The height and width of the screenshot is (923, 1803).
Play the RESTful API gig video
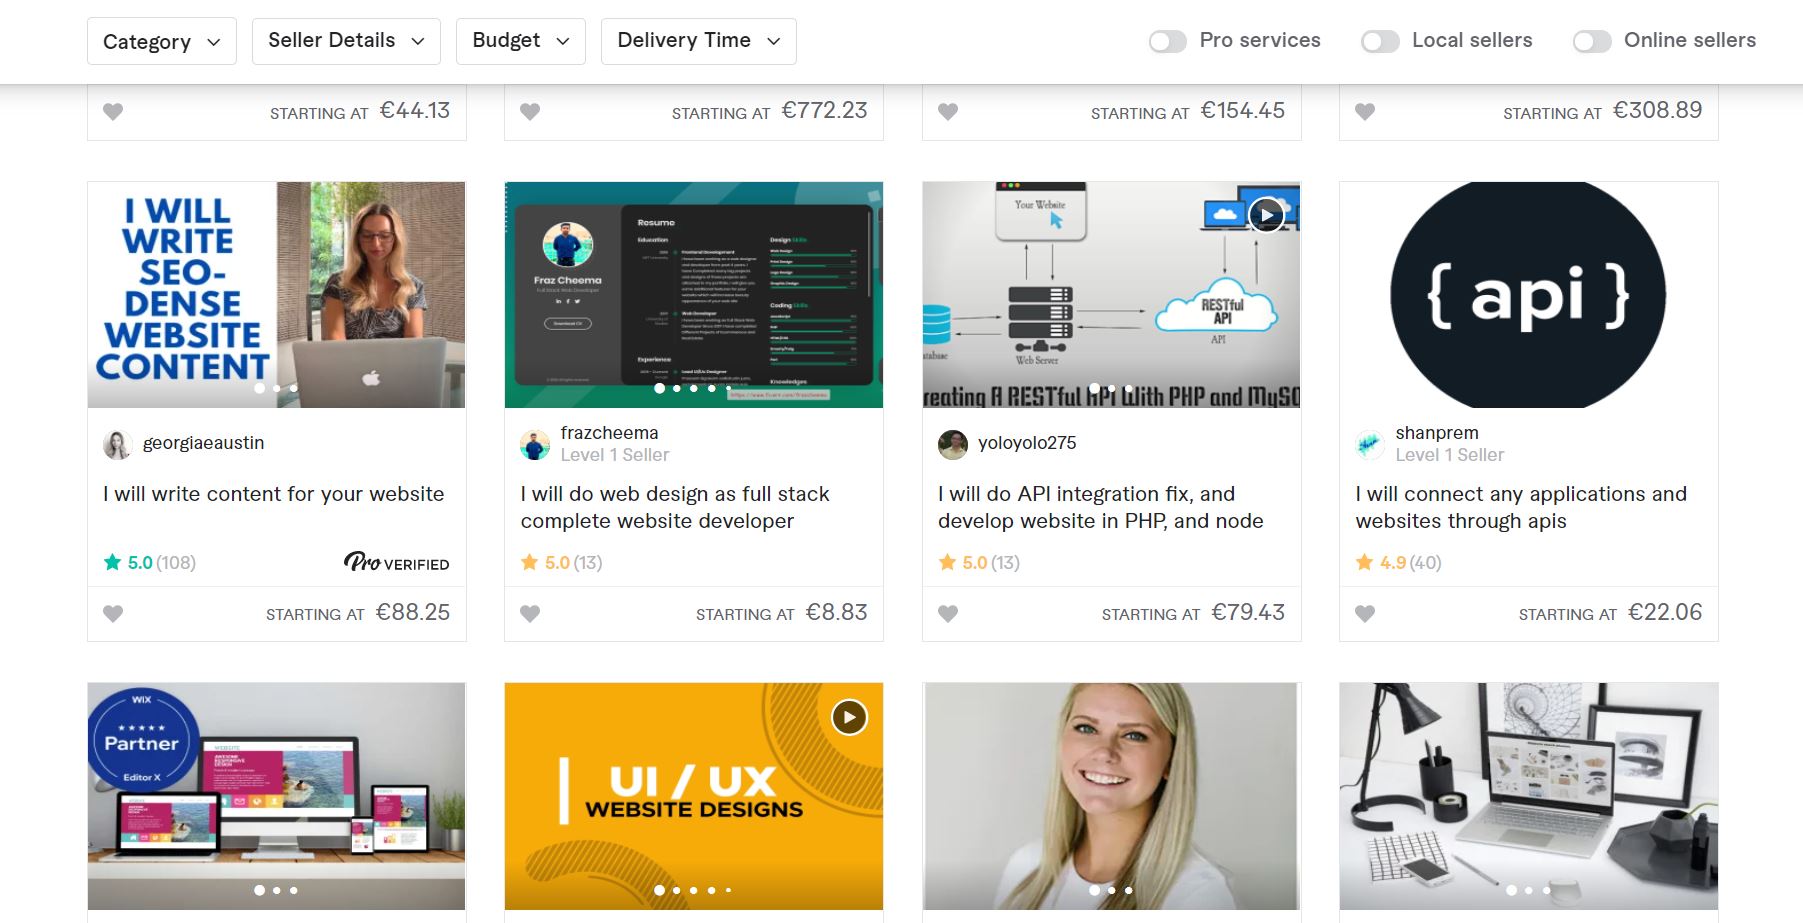point(1266,215)
